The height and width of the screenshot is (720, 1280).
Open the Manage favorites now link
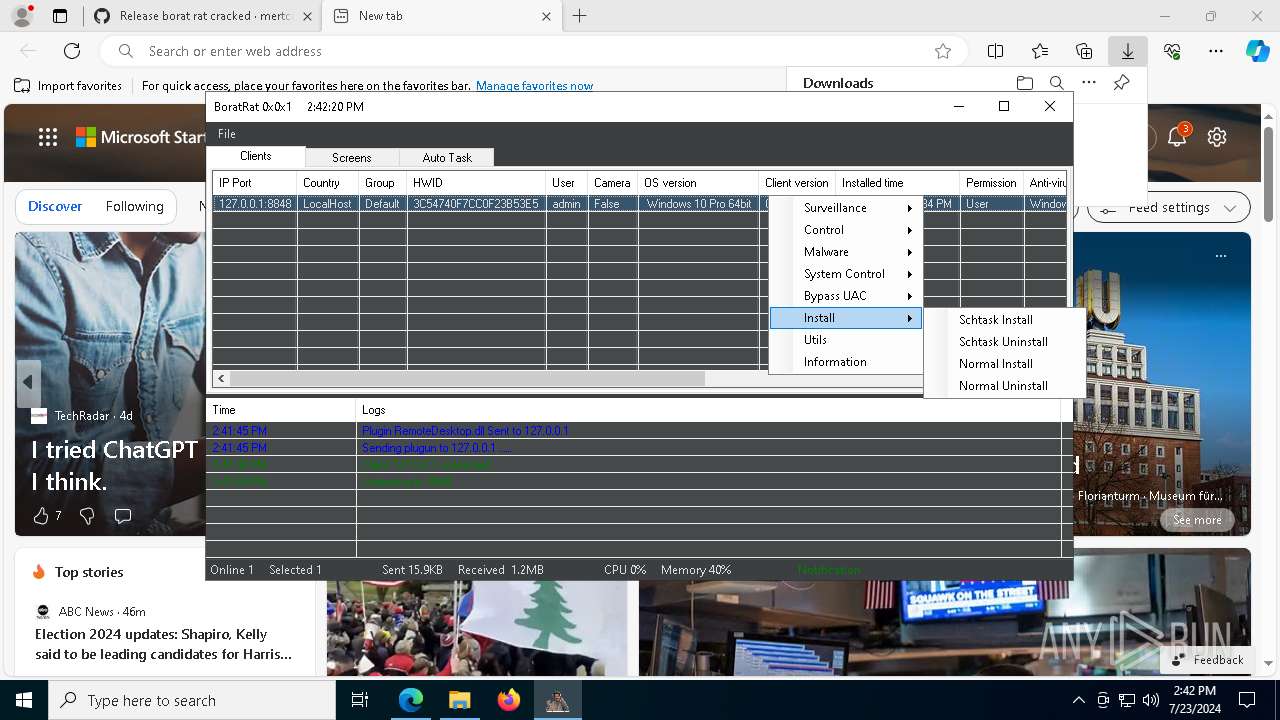534,86
